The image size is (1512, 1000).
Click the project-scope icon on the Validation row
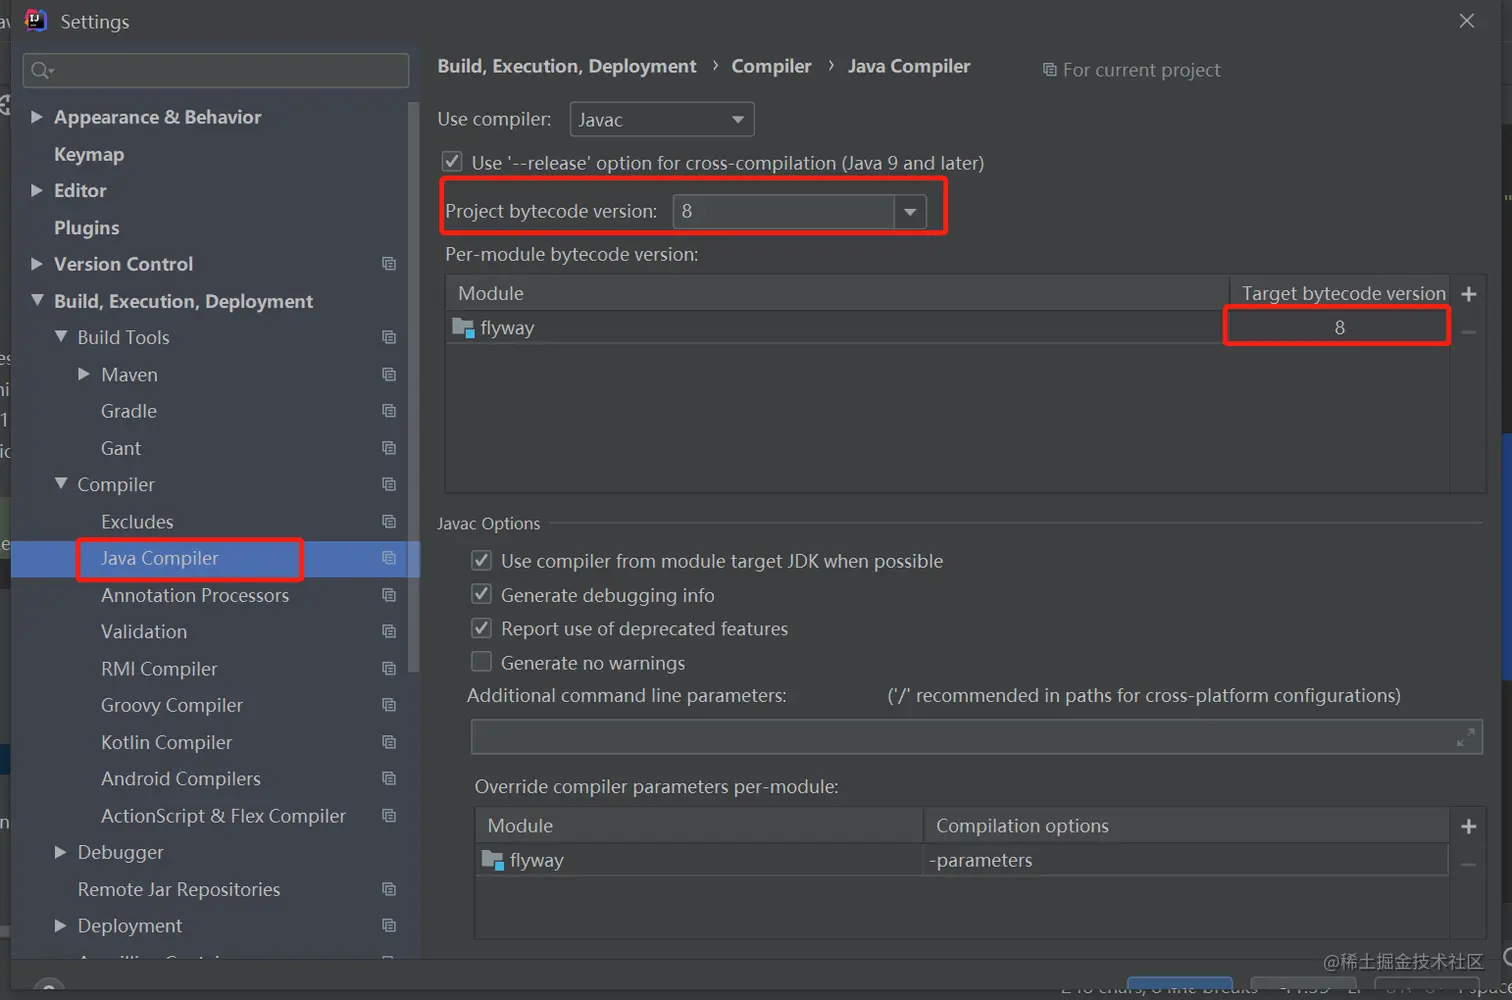389,632
